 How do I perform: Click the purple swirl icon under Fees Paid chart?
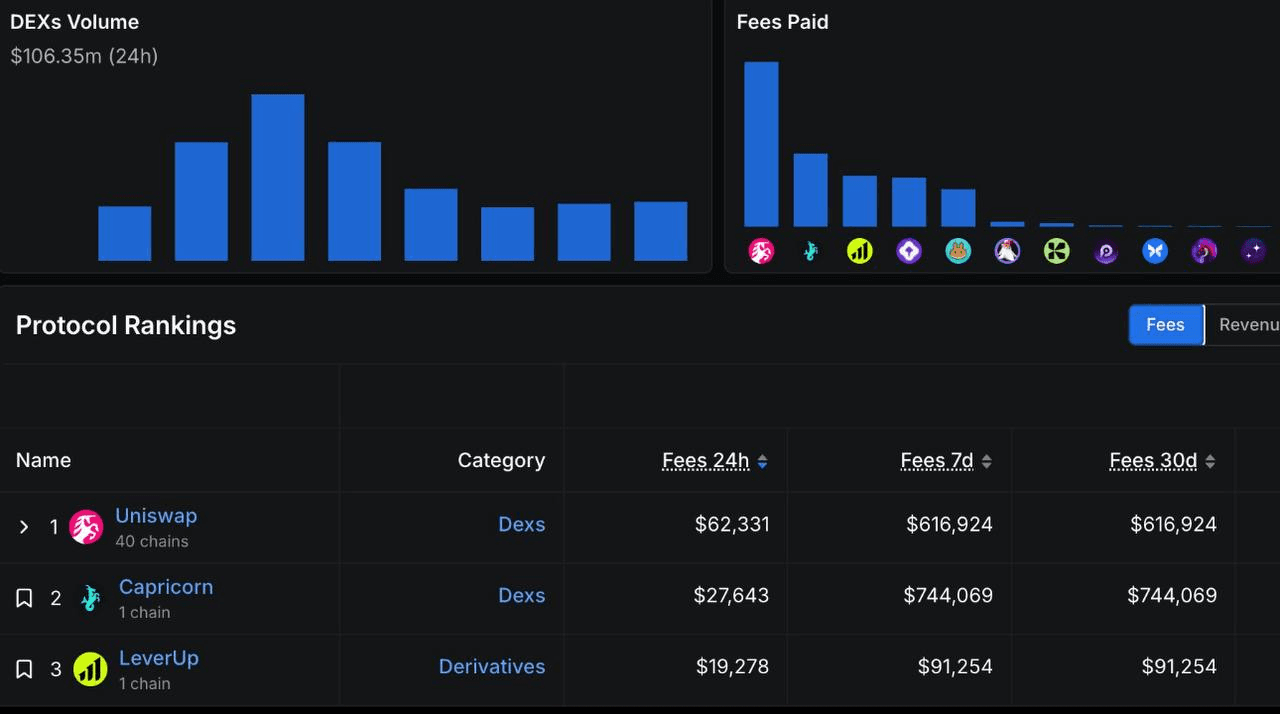1106,251
